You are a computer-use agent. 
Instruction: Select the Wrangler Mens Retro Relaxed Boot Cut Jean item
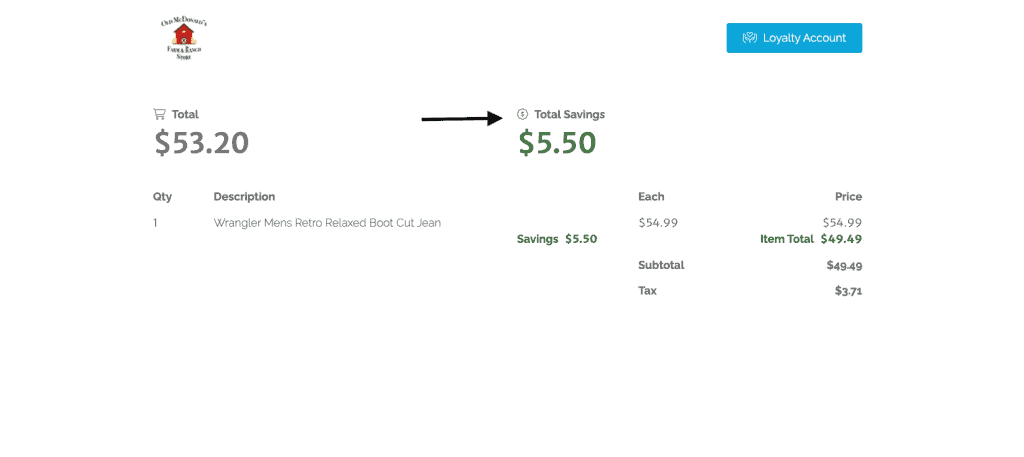tap(327, 223)
